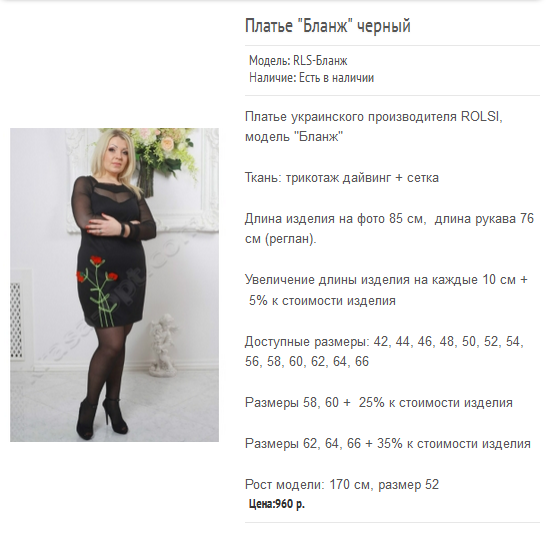546x539 pixels.
Task: Click the availability text Есть в наличии
Action: [336, 77]
